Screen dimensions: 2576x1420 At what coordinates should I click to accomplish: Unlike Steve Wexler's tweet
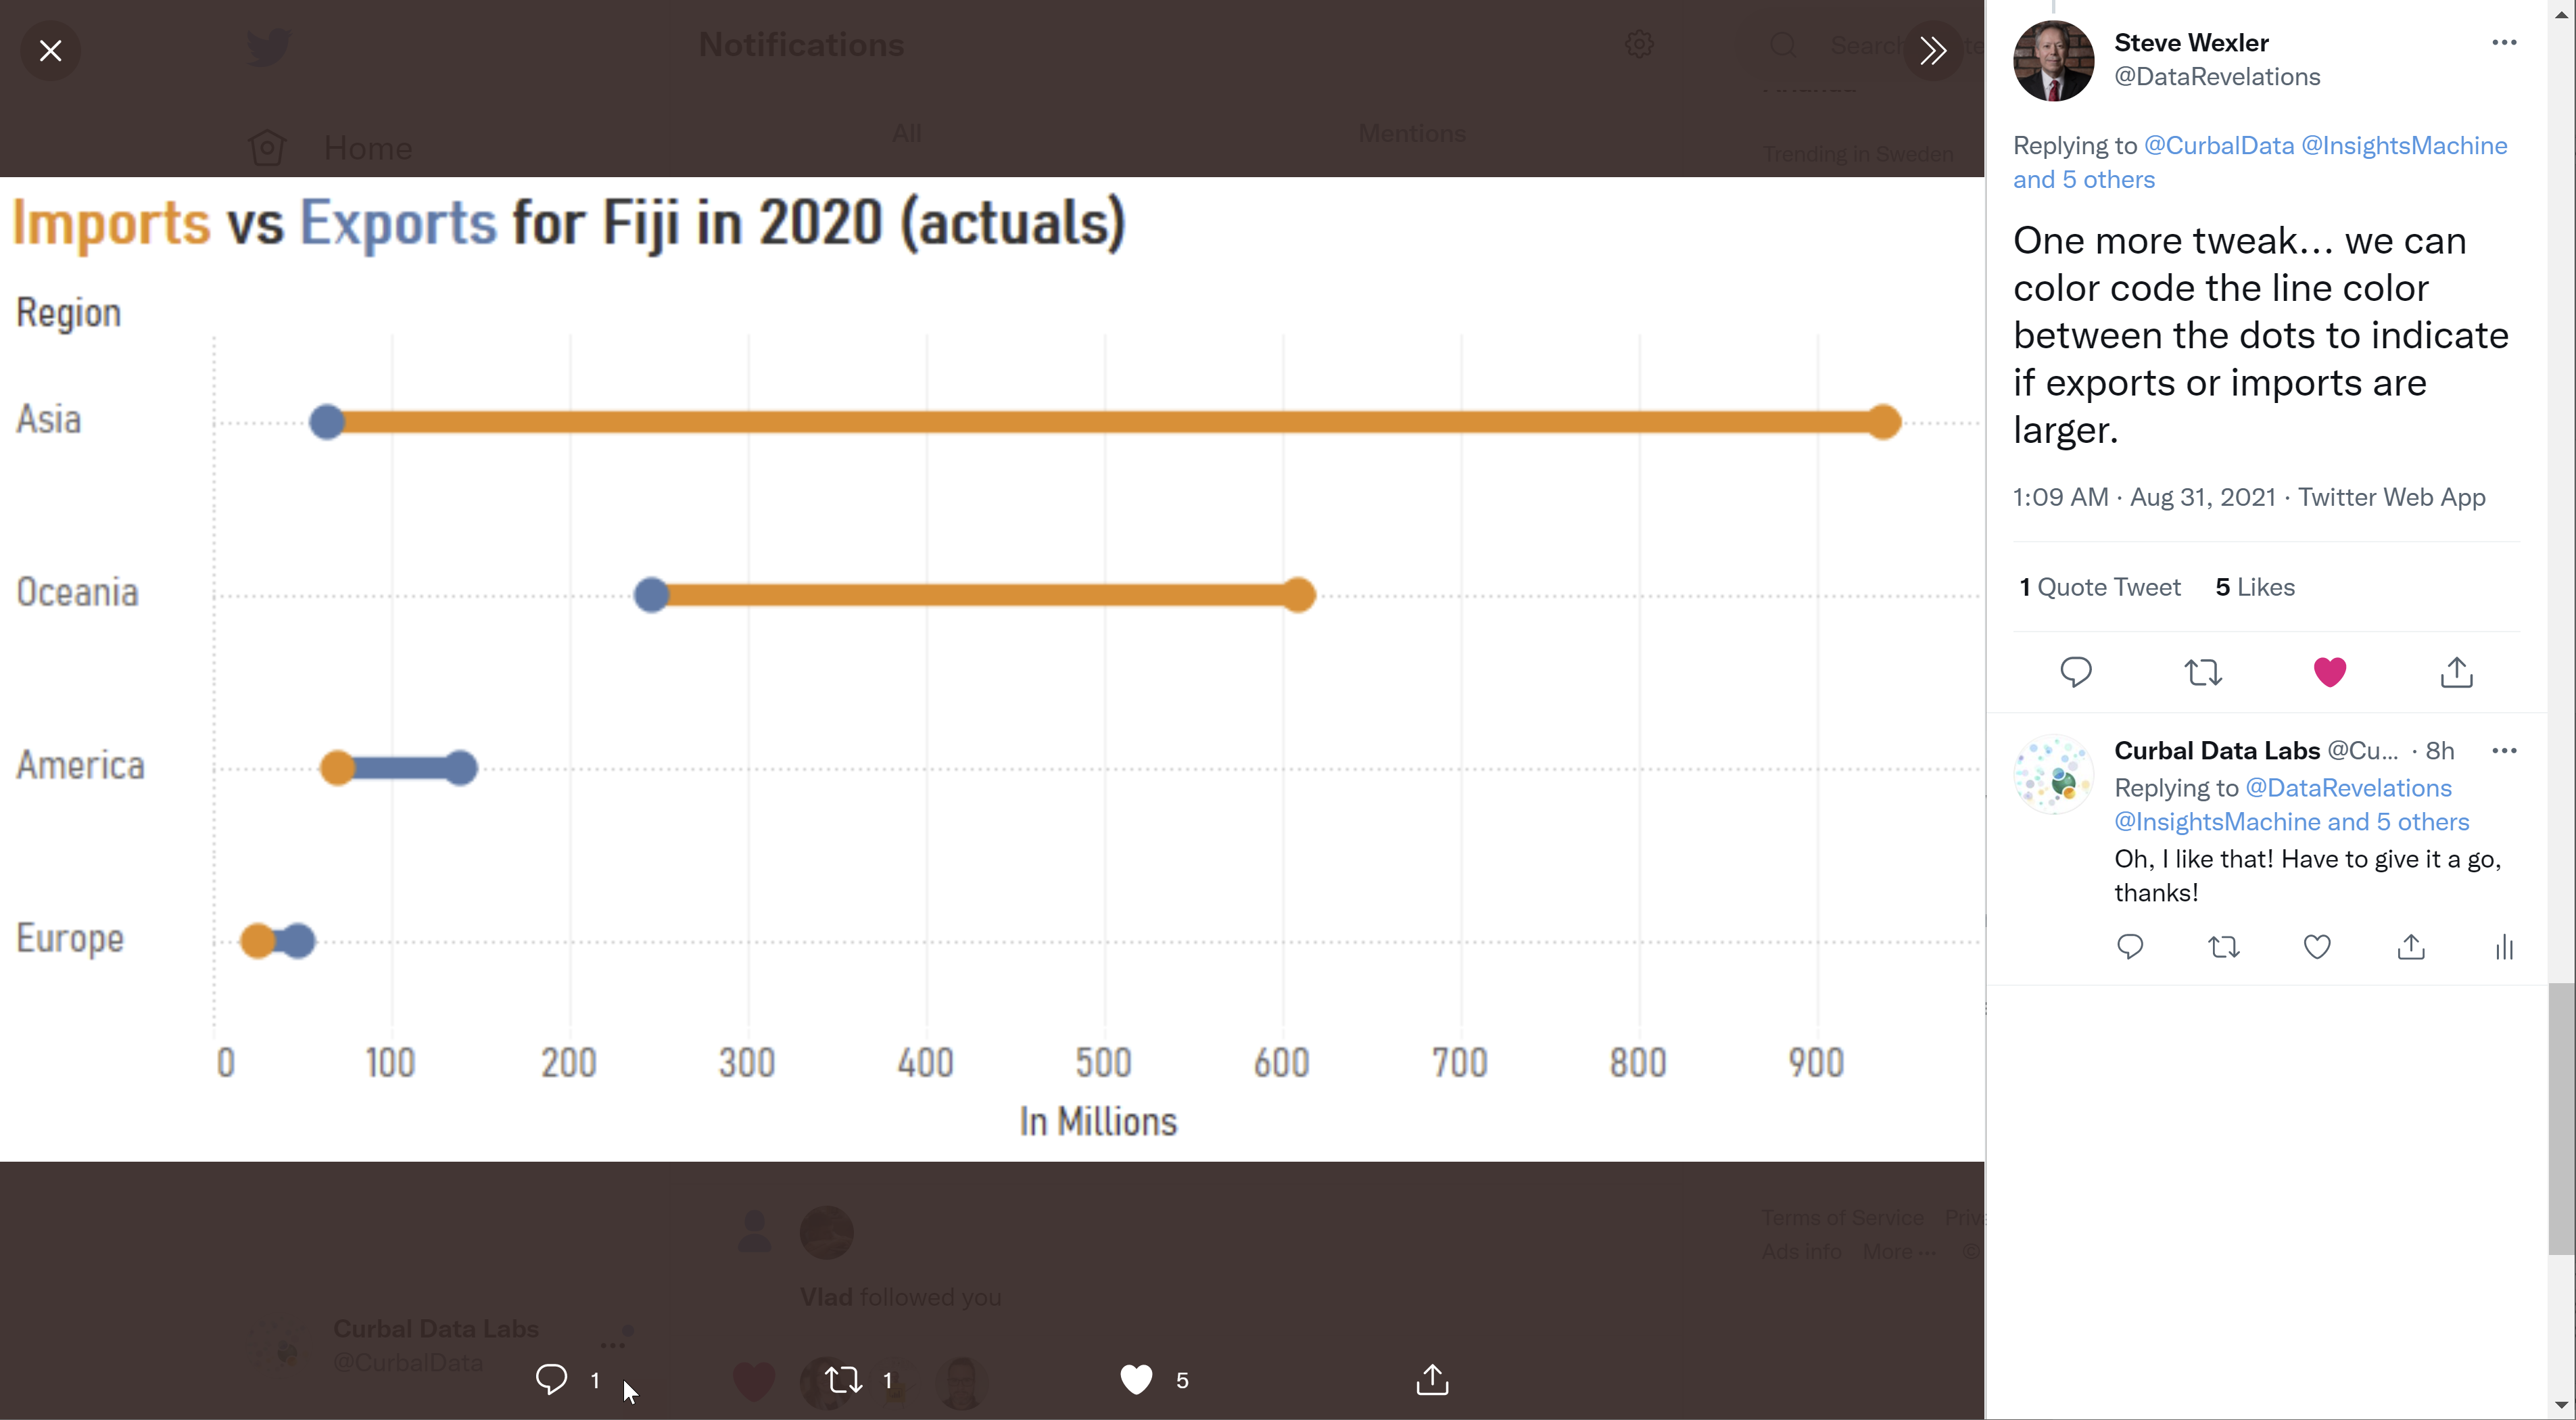click(2329, 672)
